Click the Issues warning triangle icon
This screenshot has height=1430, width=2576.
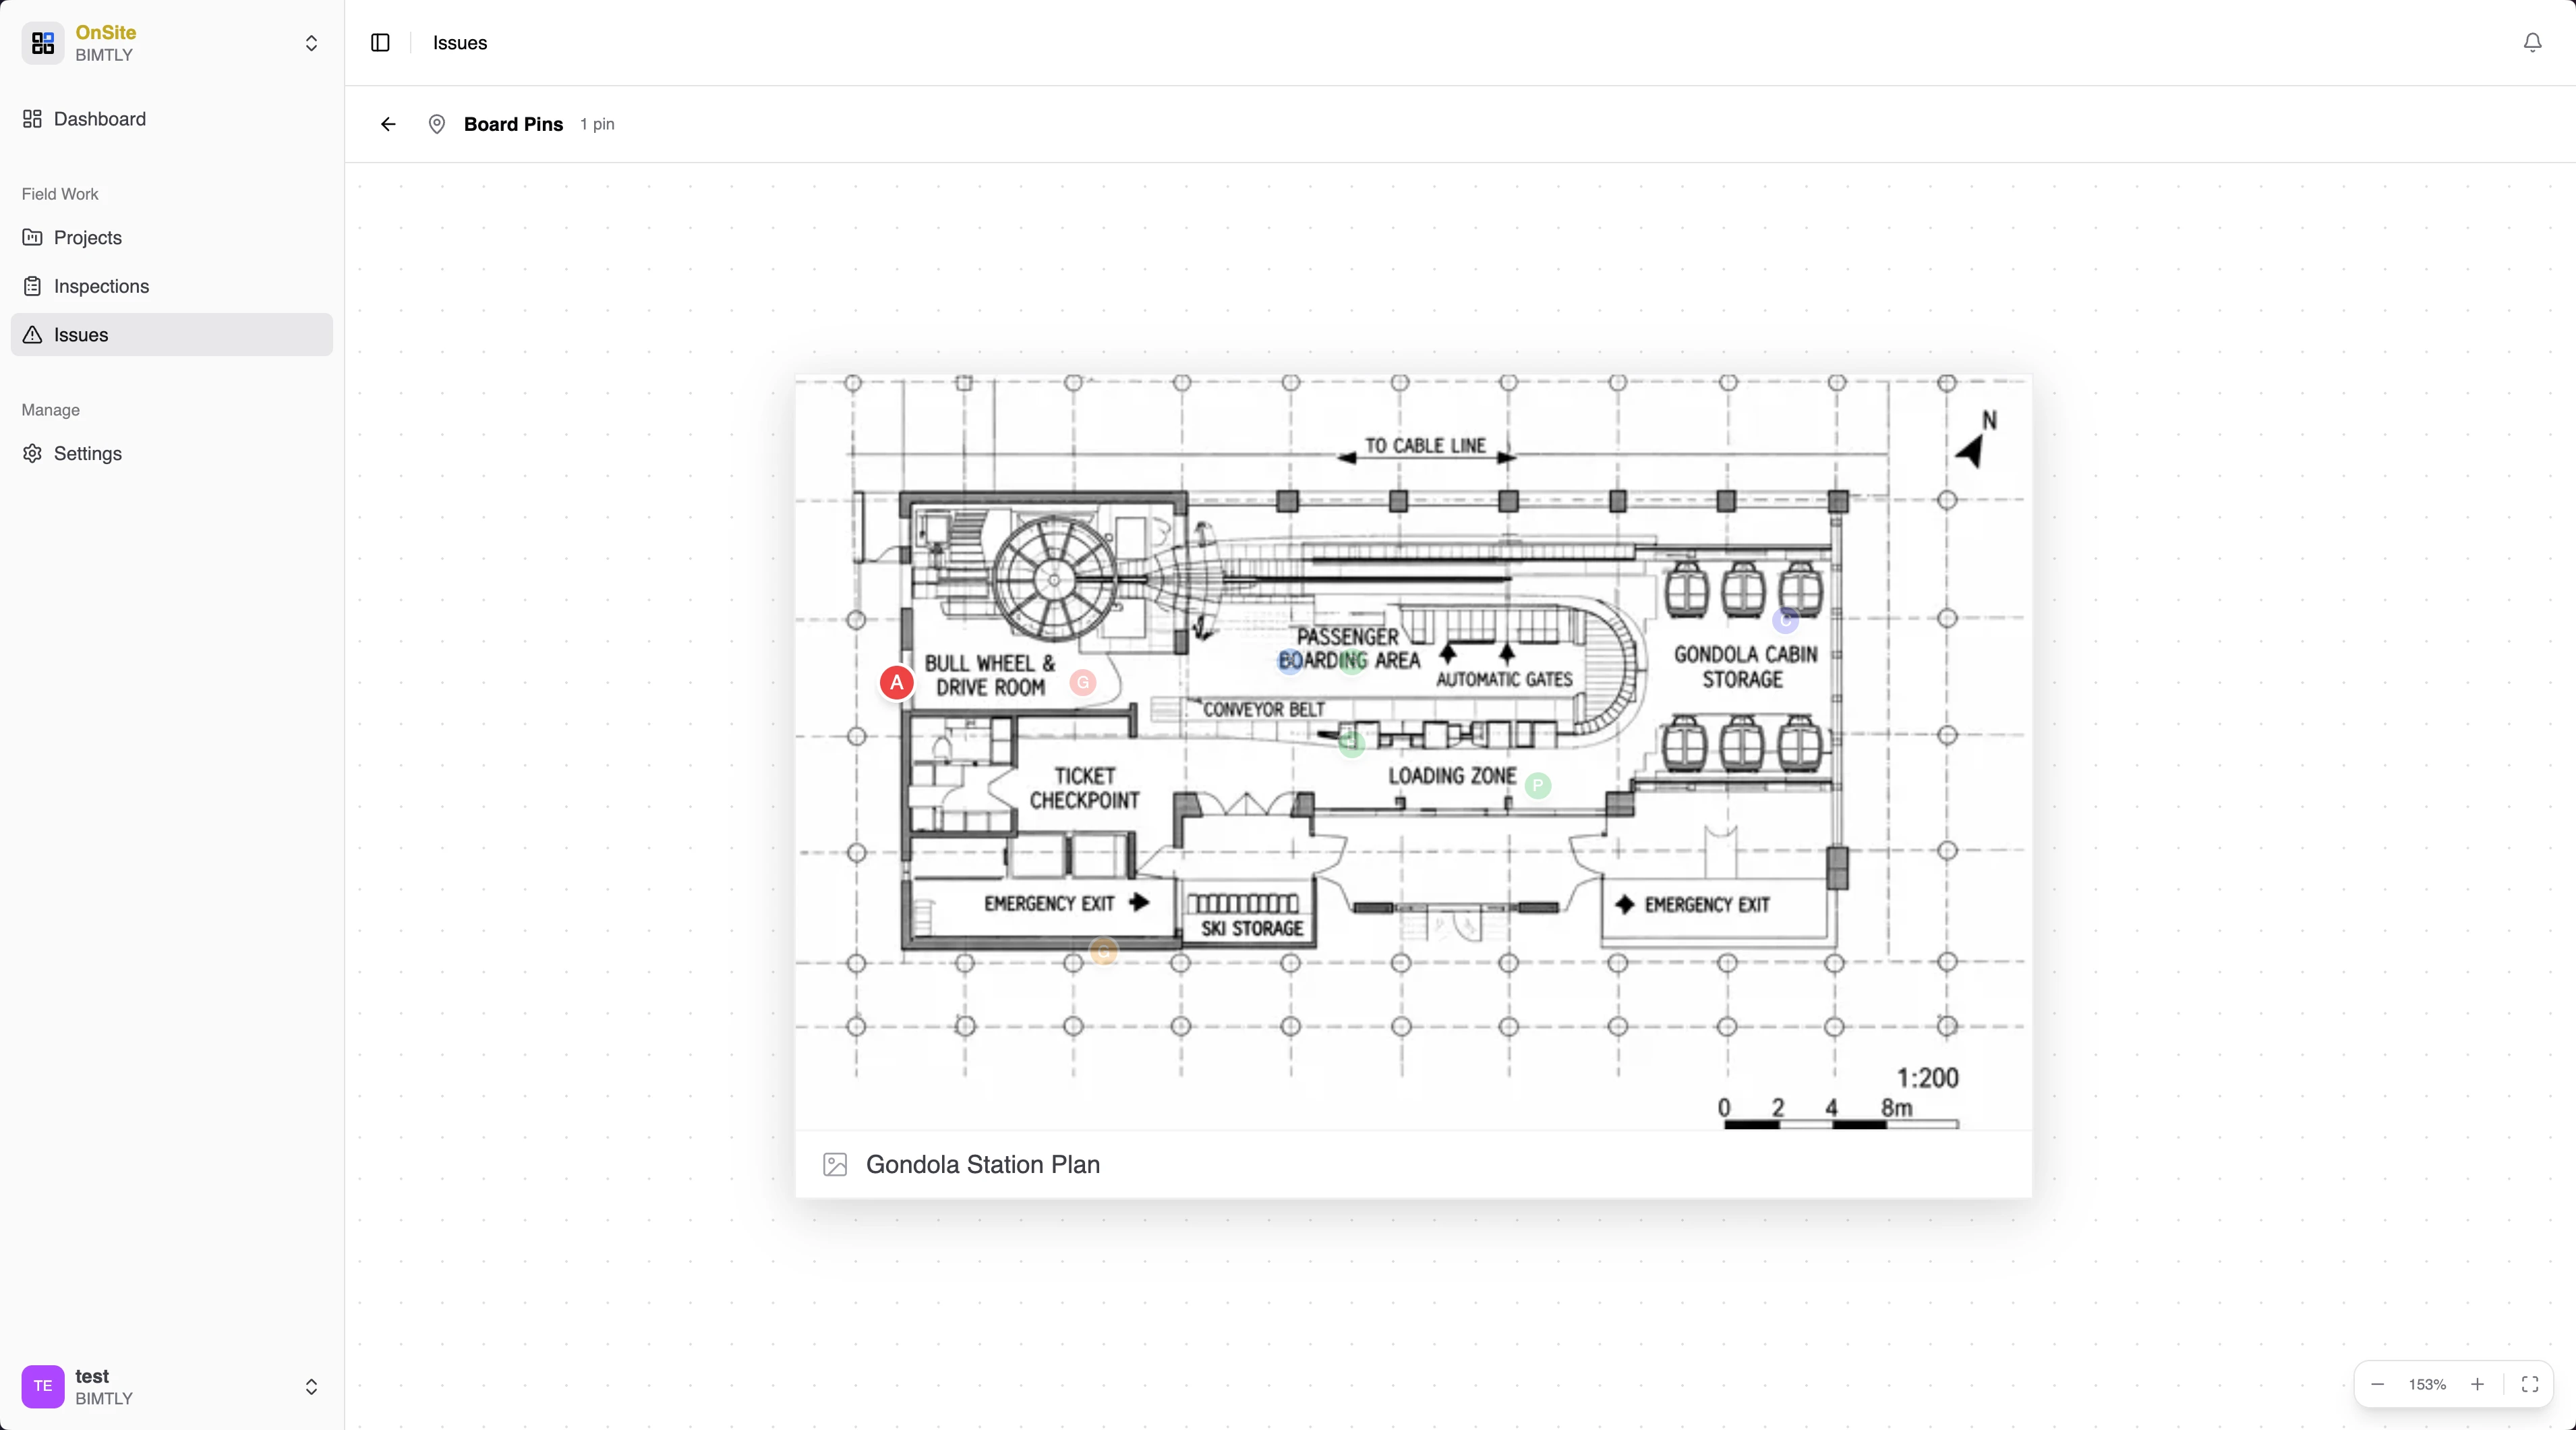coord(31,335)
